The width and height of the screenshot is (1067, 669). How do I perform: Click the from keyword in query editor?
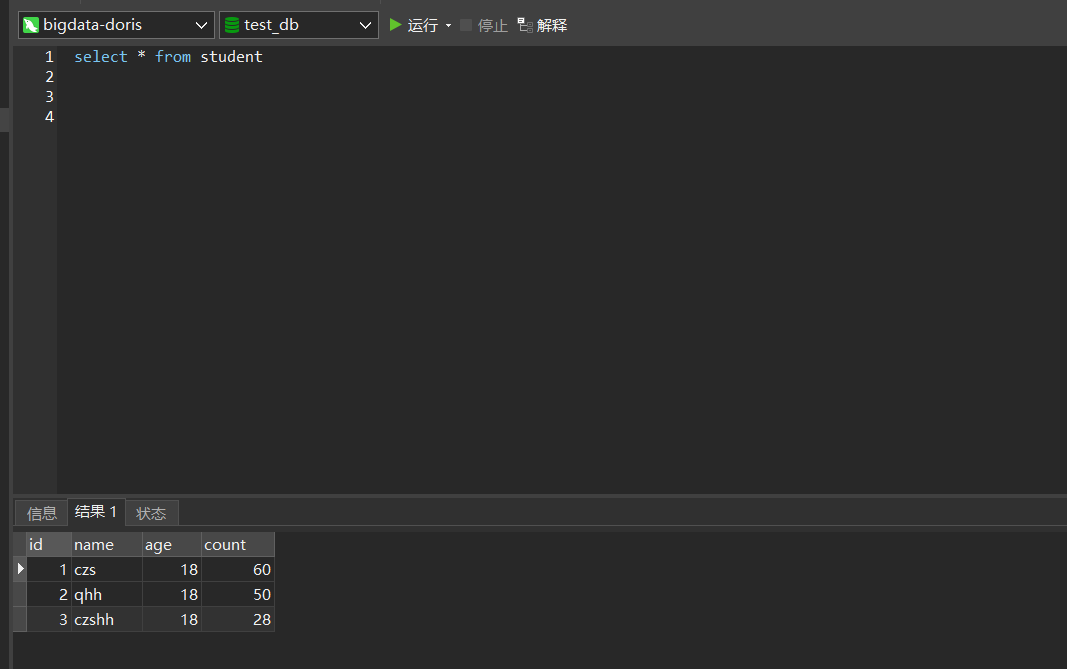[x=173, y=56]
